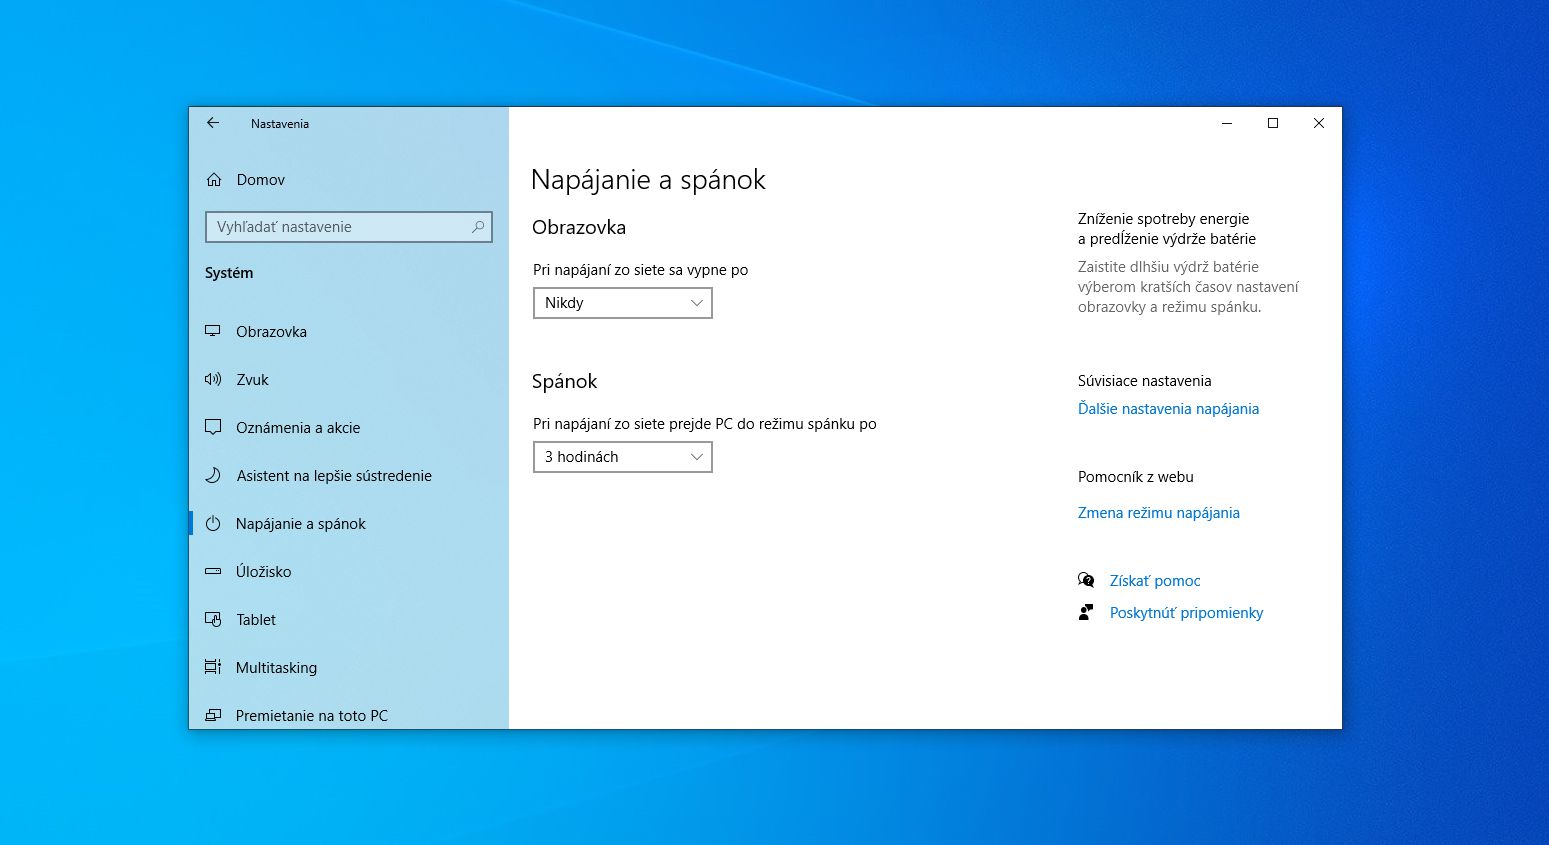Click the Obrazovka monitor icon in sidebar
Image resolution: width=1549 pixels, height=845 pixels.
pyautogui.click(x=213, y=331)
